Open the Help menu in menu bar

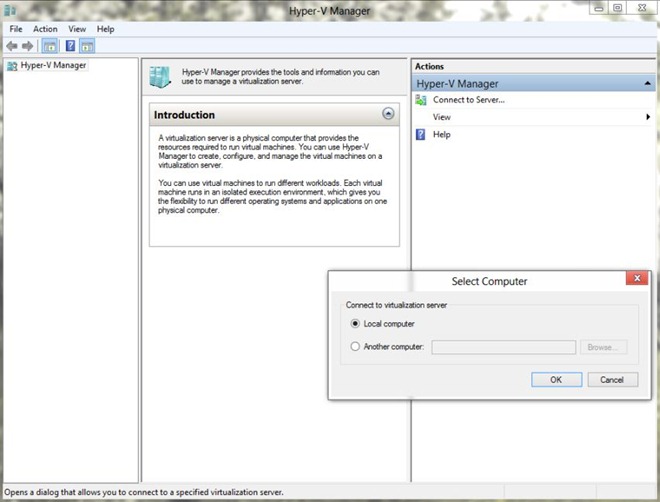tap(105, 29)
